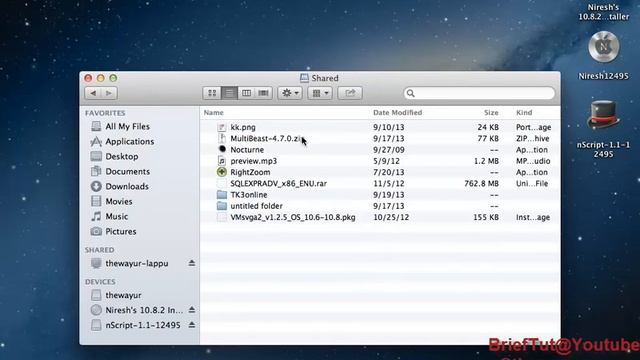
Task: Eject thewayur-lappu shared computer
Action: coord(192,263)
